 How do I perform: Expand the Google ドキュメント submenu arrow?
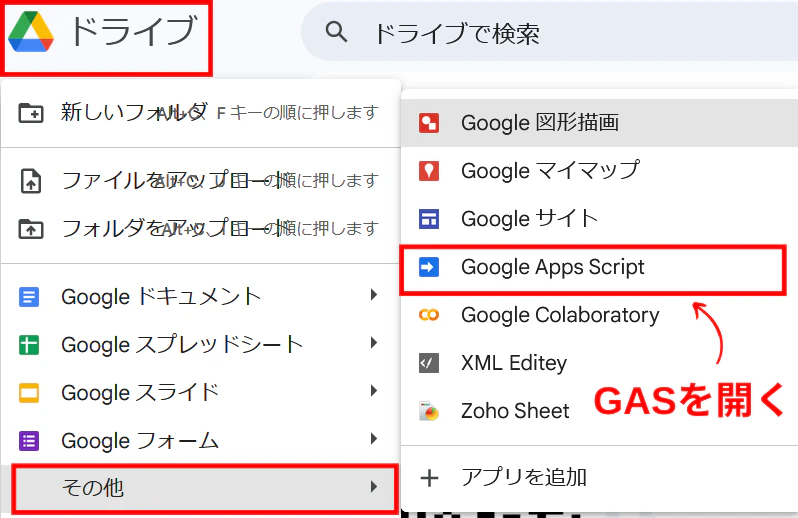pyautogui.click(x=374, y=295)
